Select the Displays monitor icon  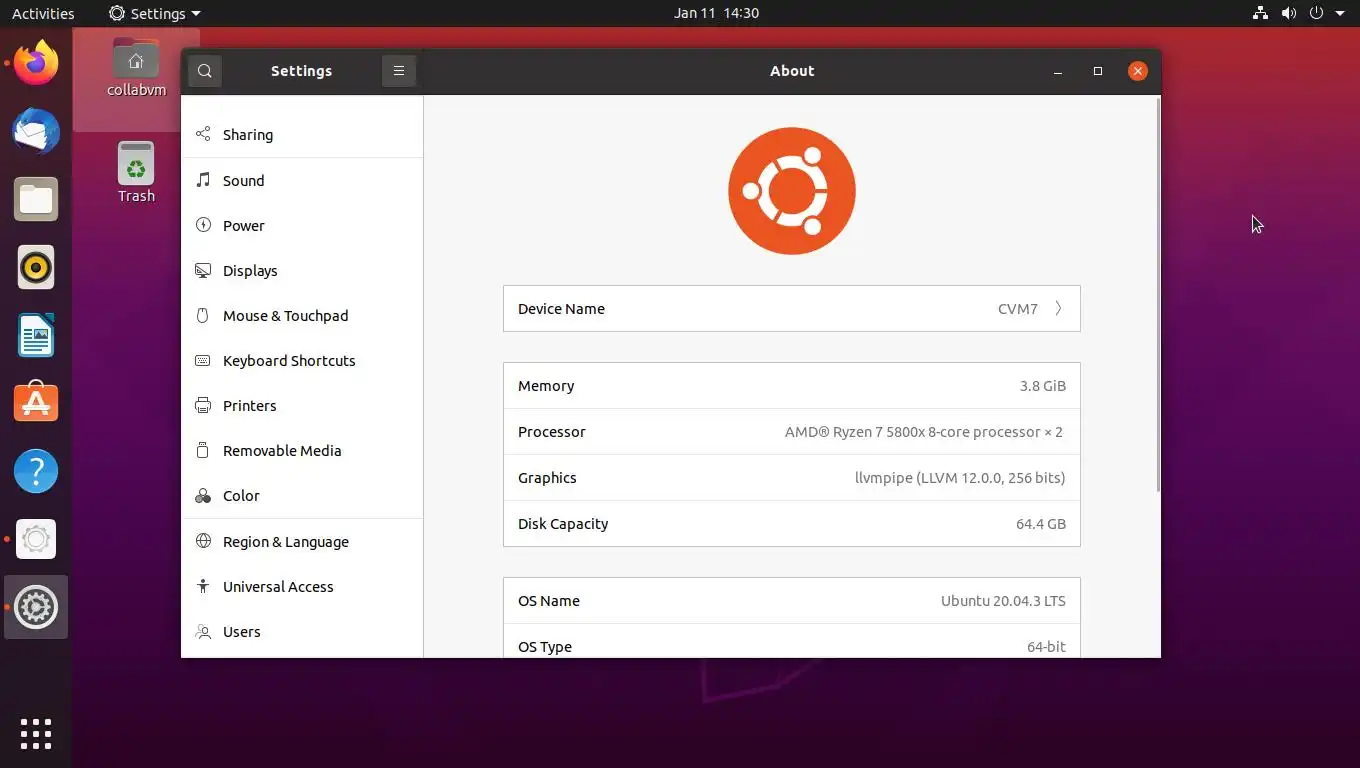(203, 270)
